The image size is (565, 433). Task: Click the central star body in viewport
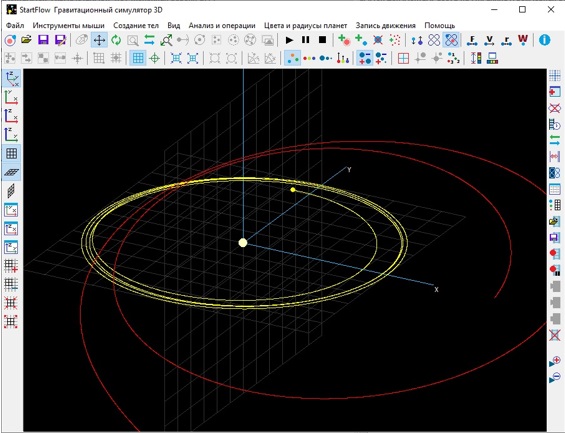coord(243,243)
